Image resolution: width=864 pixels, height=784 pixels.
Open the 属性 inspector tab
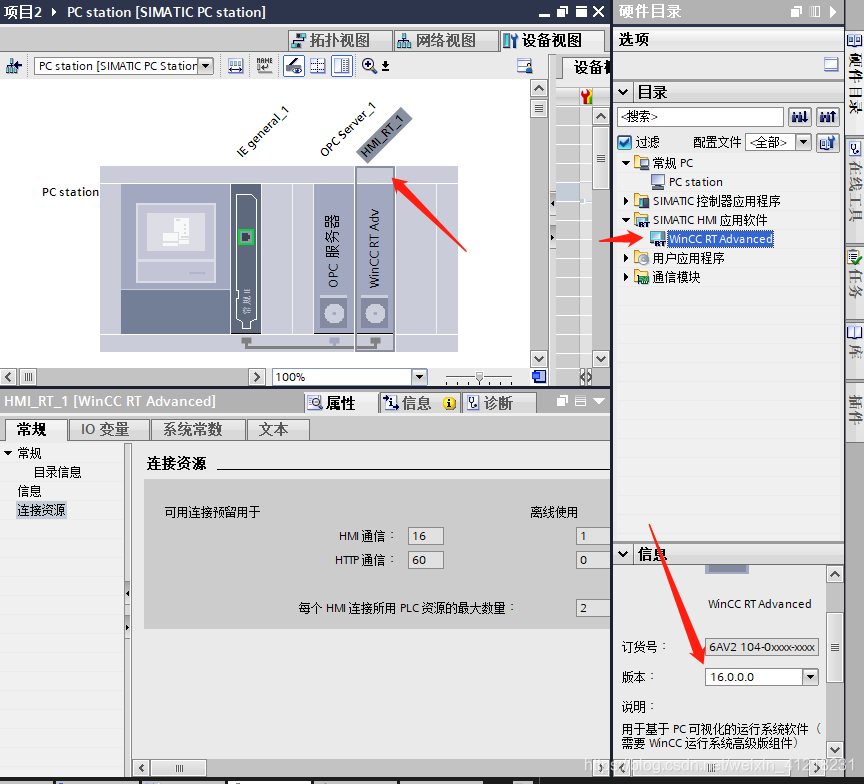339,403
